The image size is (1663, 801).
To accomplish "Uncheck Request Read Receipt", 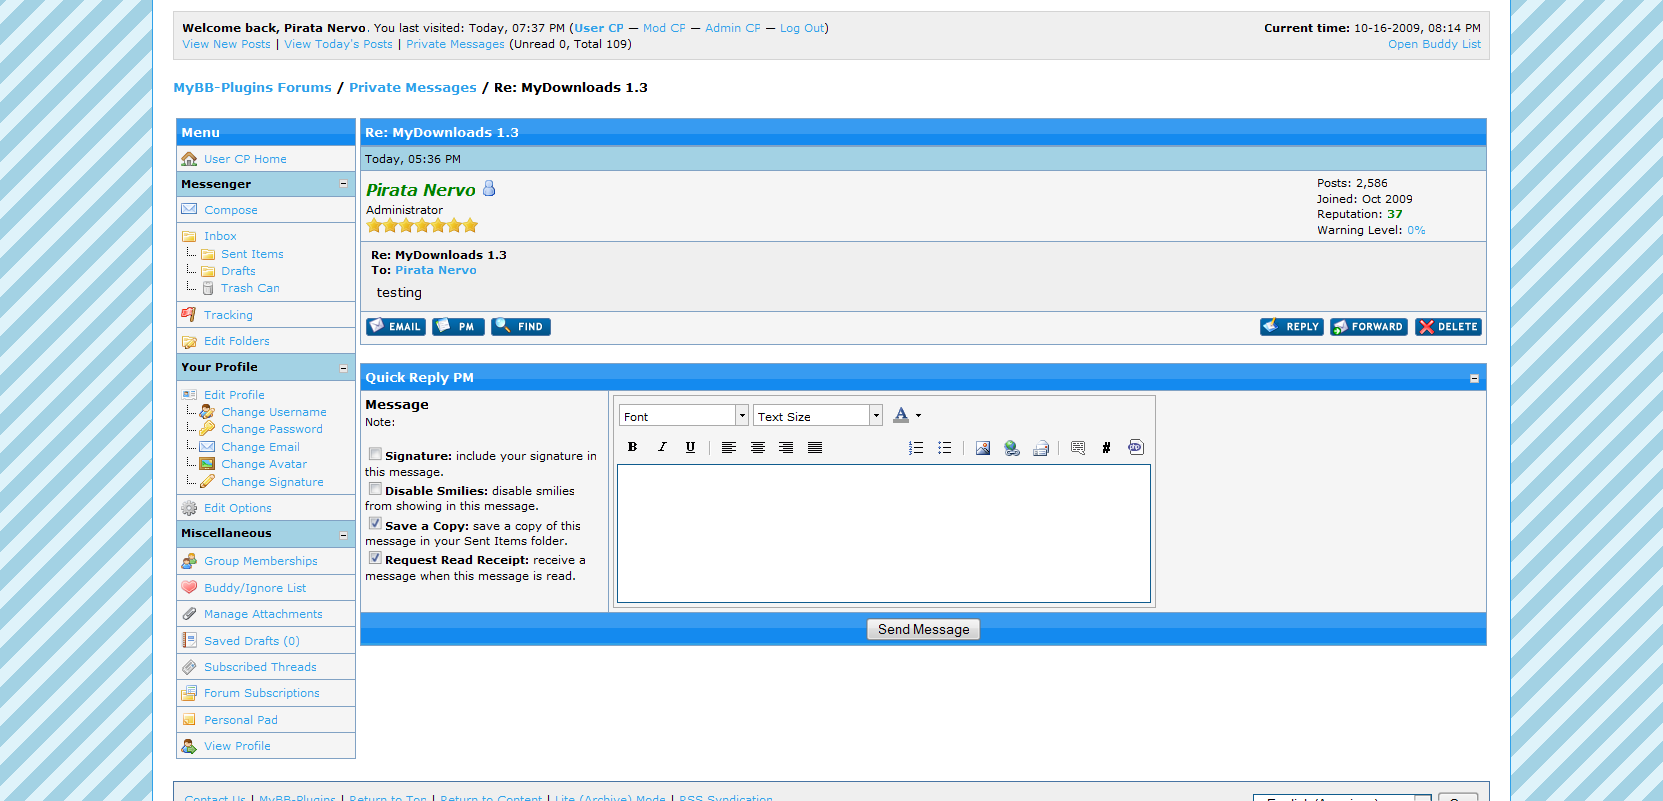I will point(375,558).
